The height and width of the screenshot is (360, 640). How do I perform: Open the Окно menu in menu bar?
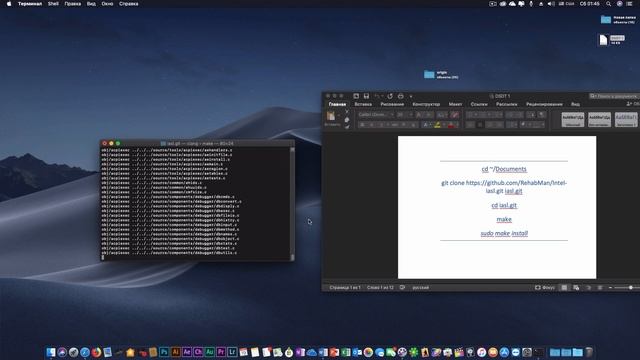tap(107, 4)
